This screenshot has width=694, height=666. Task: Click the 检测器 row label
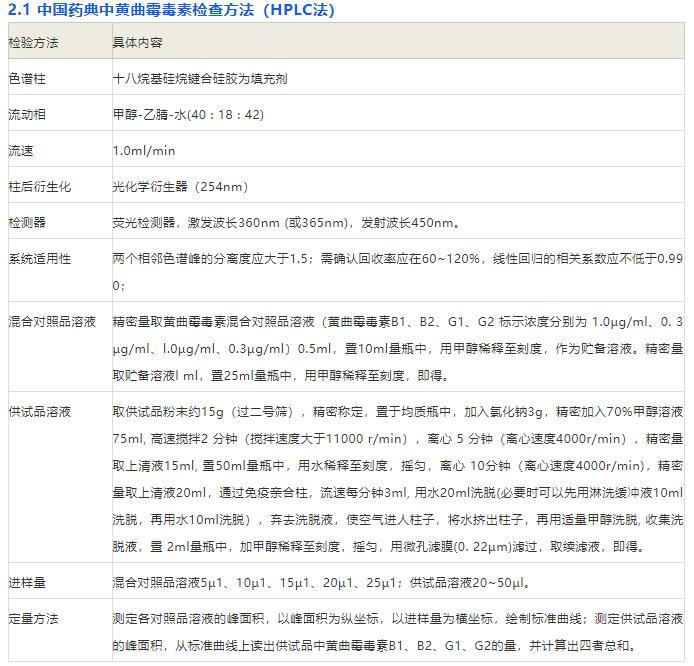[28, 222]
